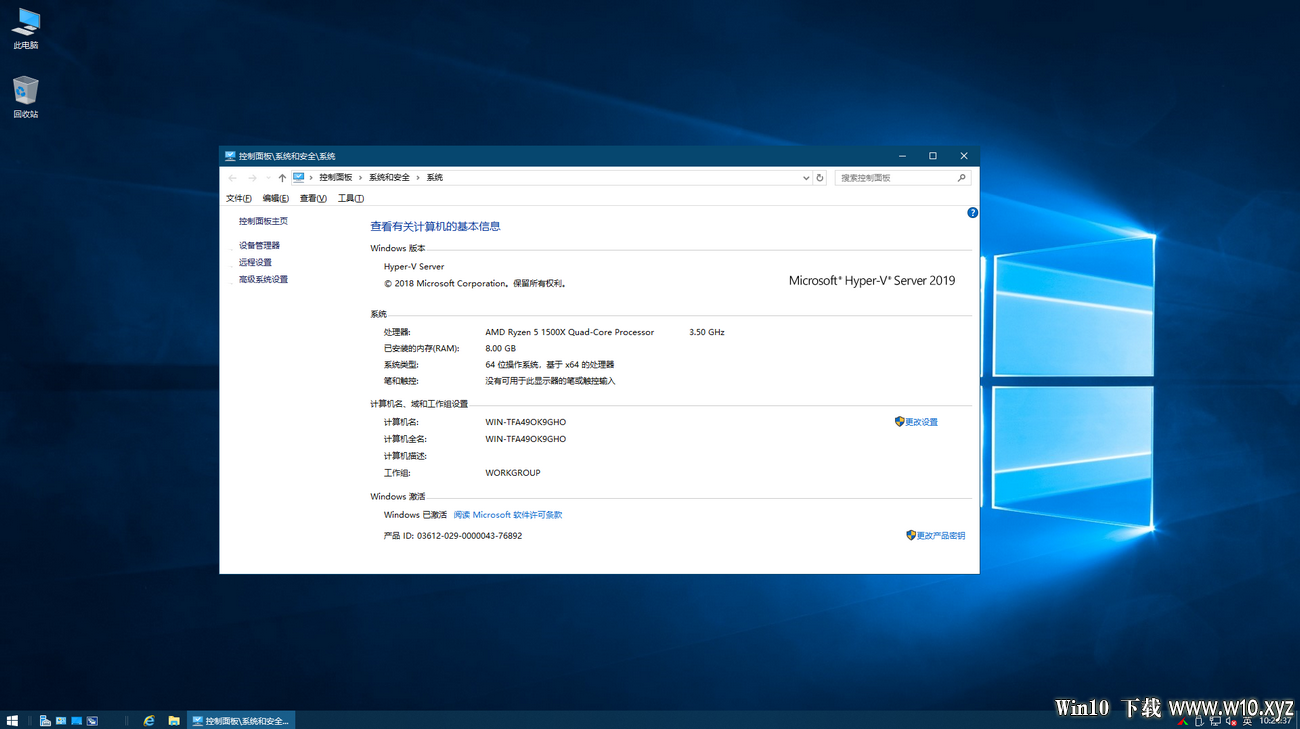Open the 设备管理器 link in sidebar
The image size is (1300, 729).
pos(259,246)
